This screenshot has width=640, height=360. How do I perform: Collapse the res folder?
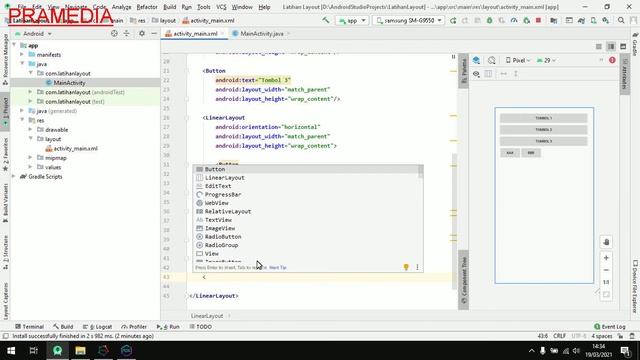click(x=22, y=120)
